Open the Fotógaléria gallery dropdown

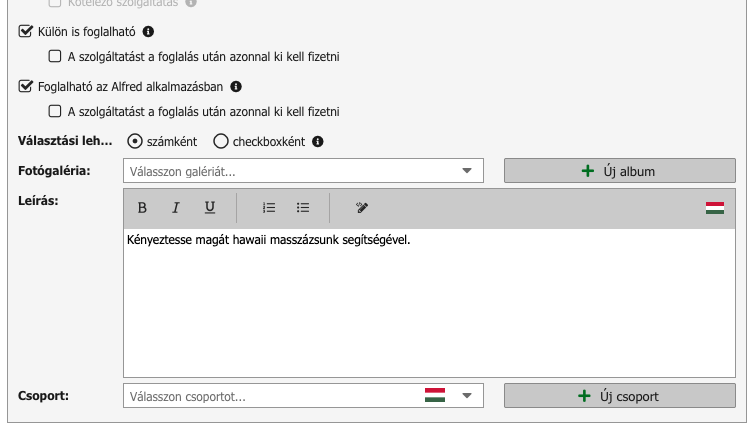click(x=303, y=171)
